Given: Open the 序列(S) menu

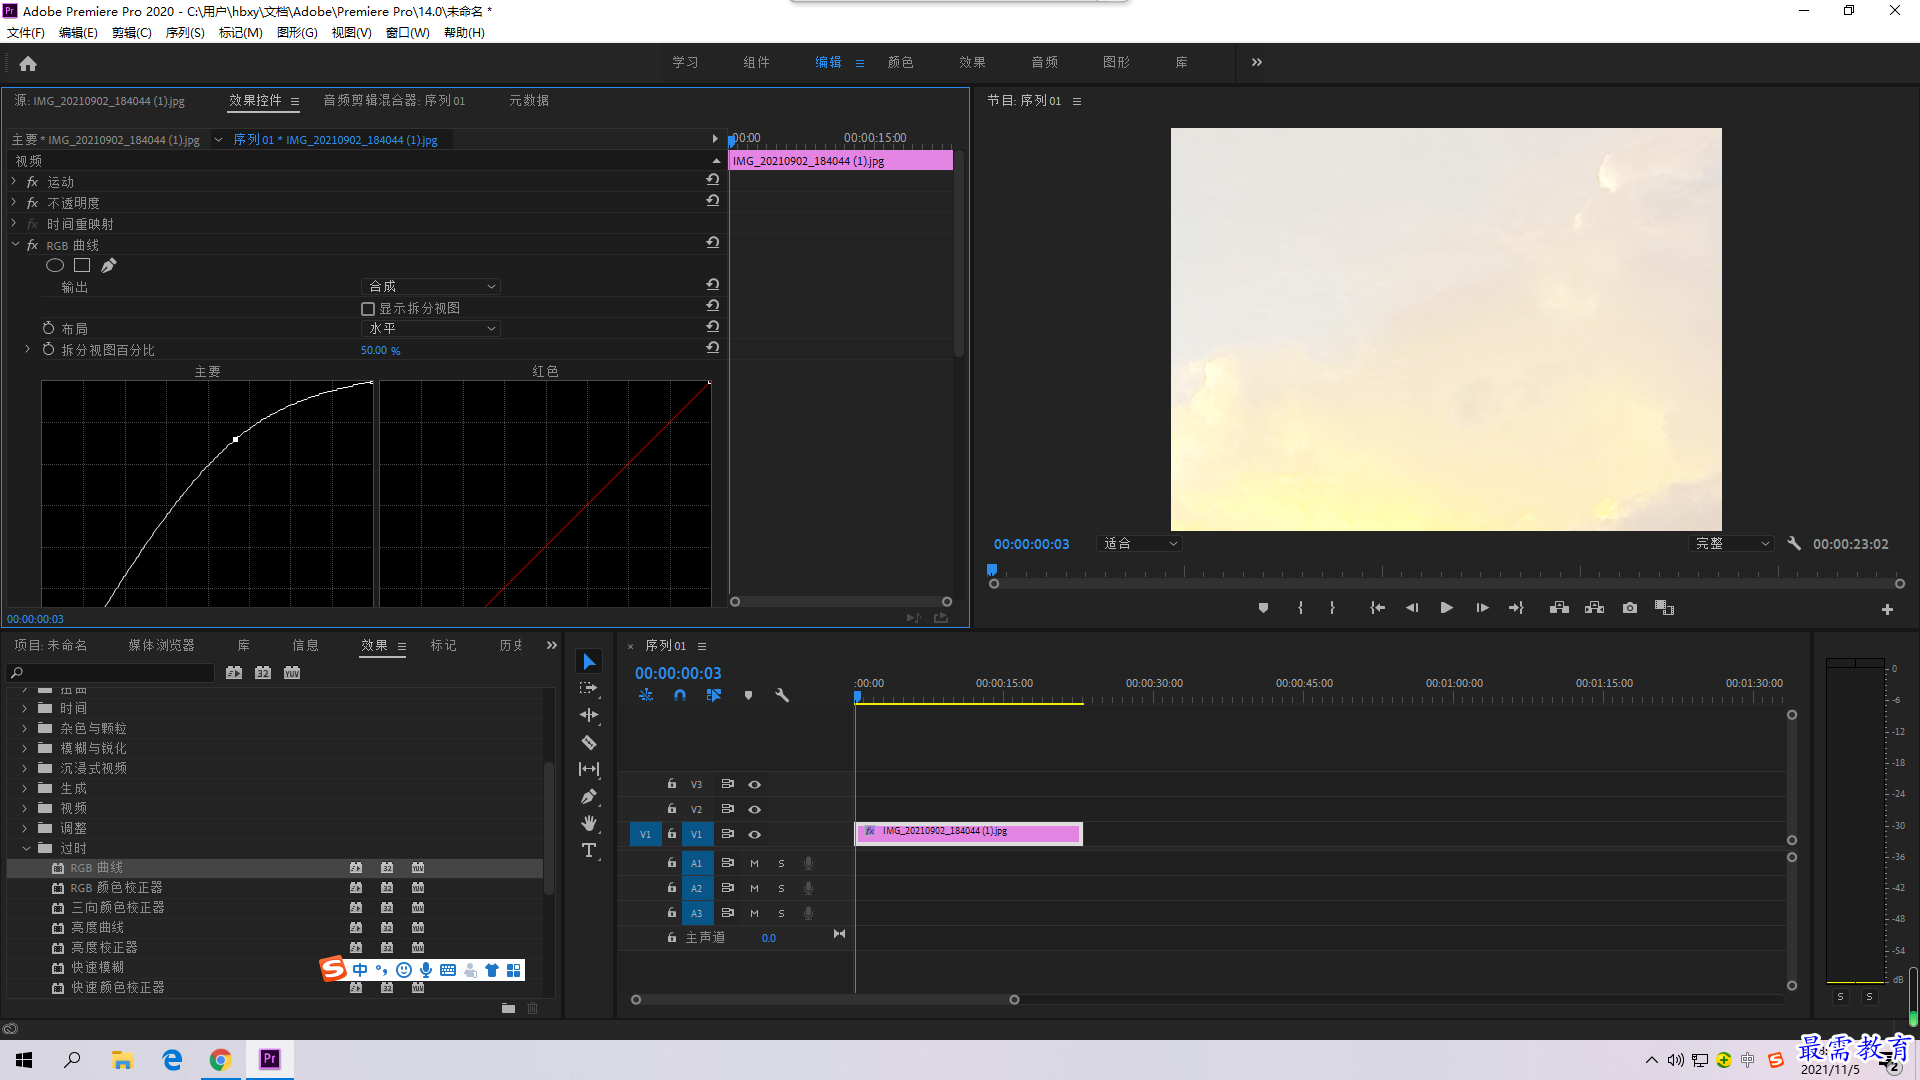Looking at the screenshot, I should 185,33.
